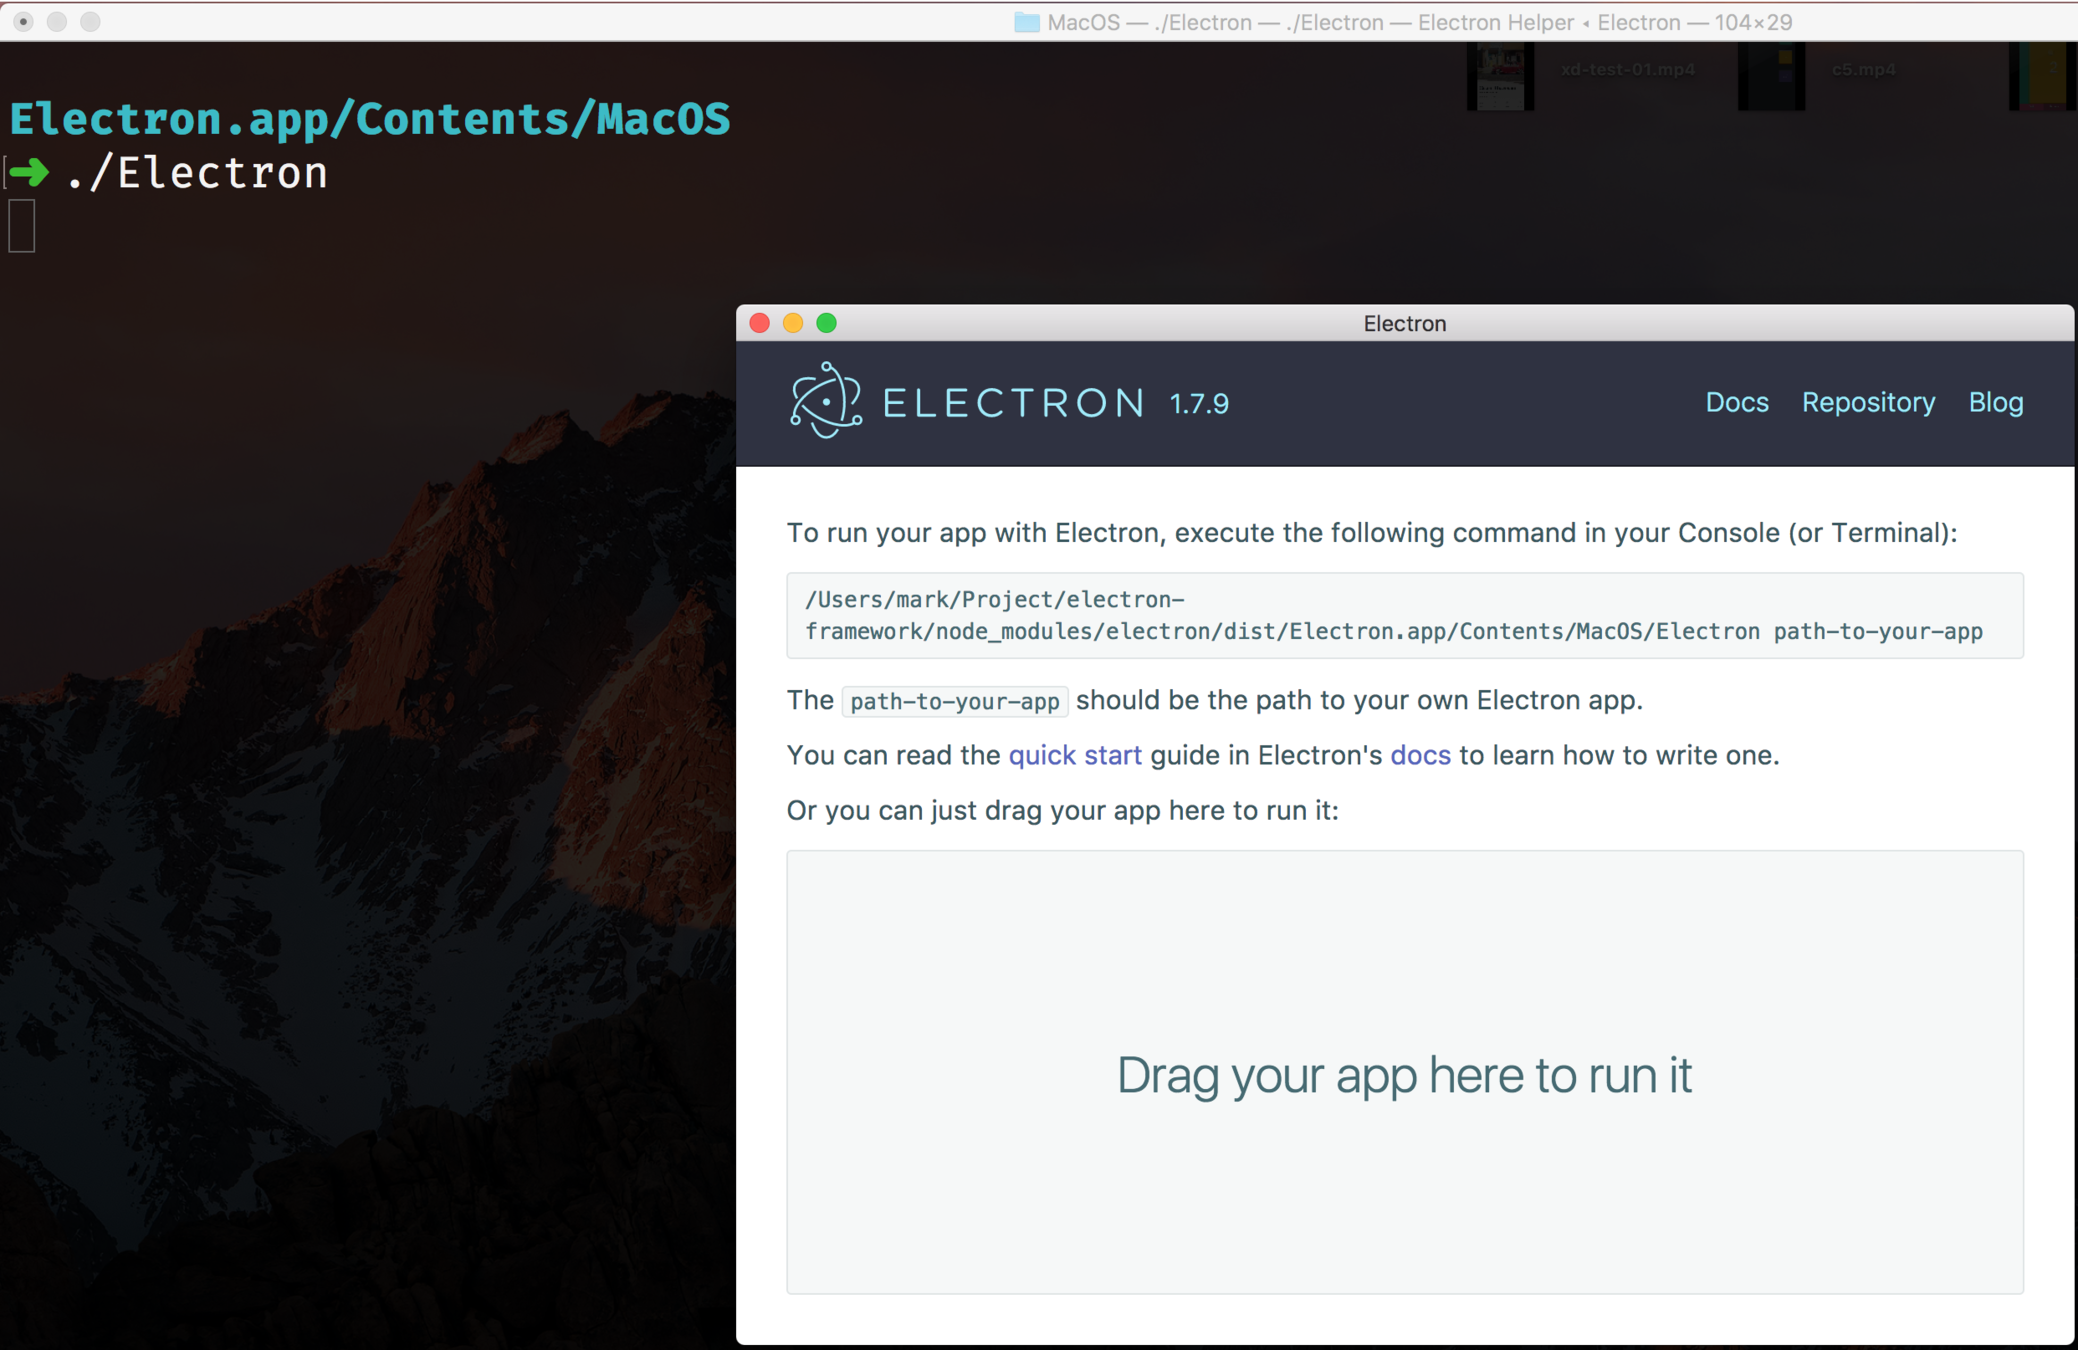
Task: Select the c5.mp4 desktop thumbnail
Action: (x=1771, y=75)
